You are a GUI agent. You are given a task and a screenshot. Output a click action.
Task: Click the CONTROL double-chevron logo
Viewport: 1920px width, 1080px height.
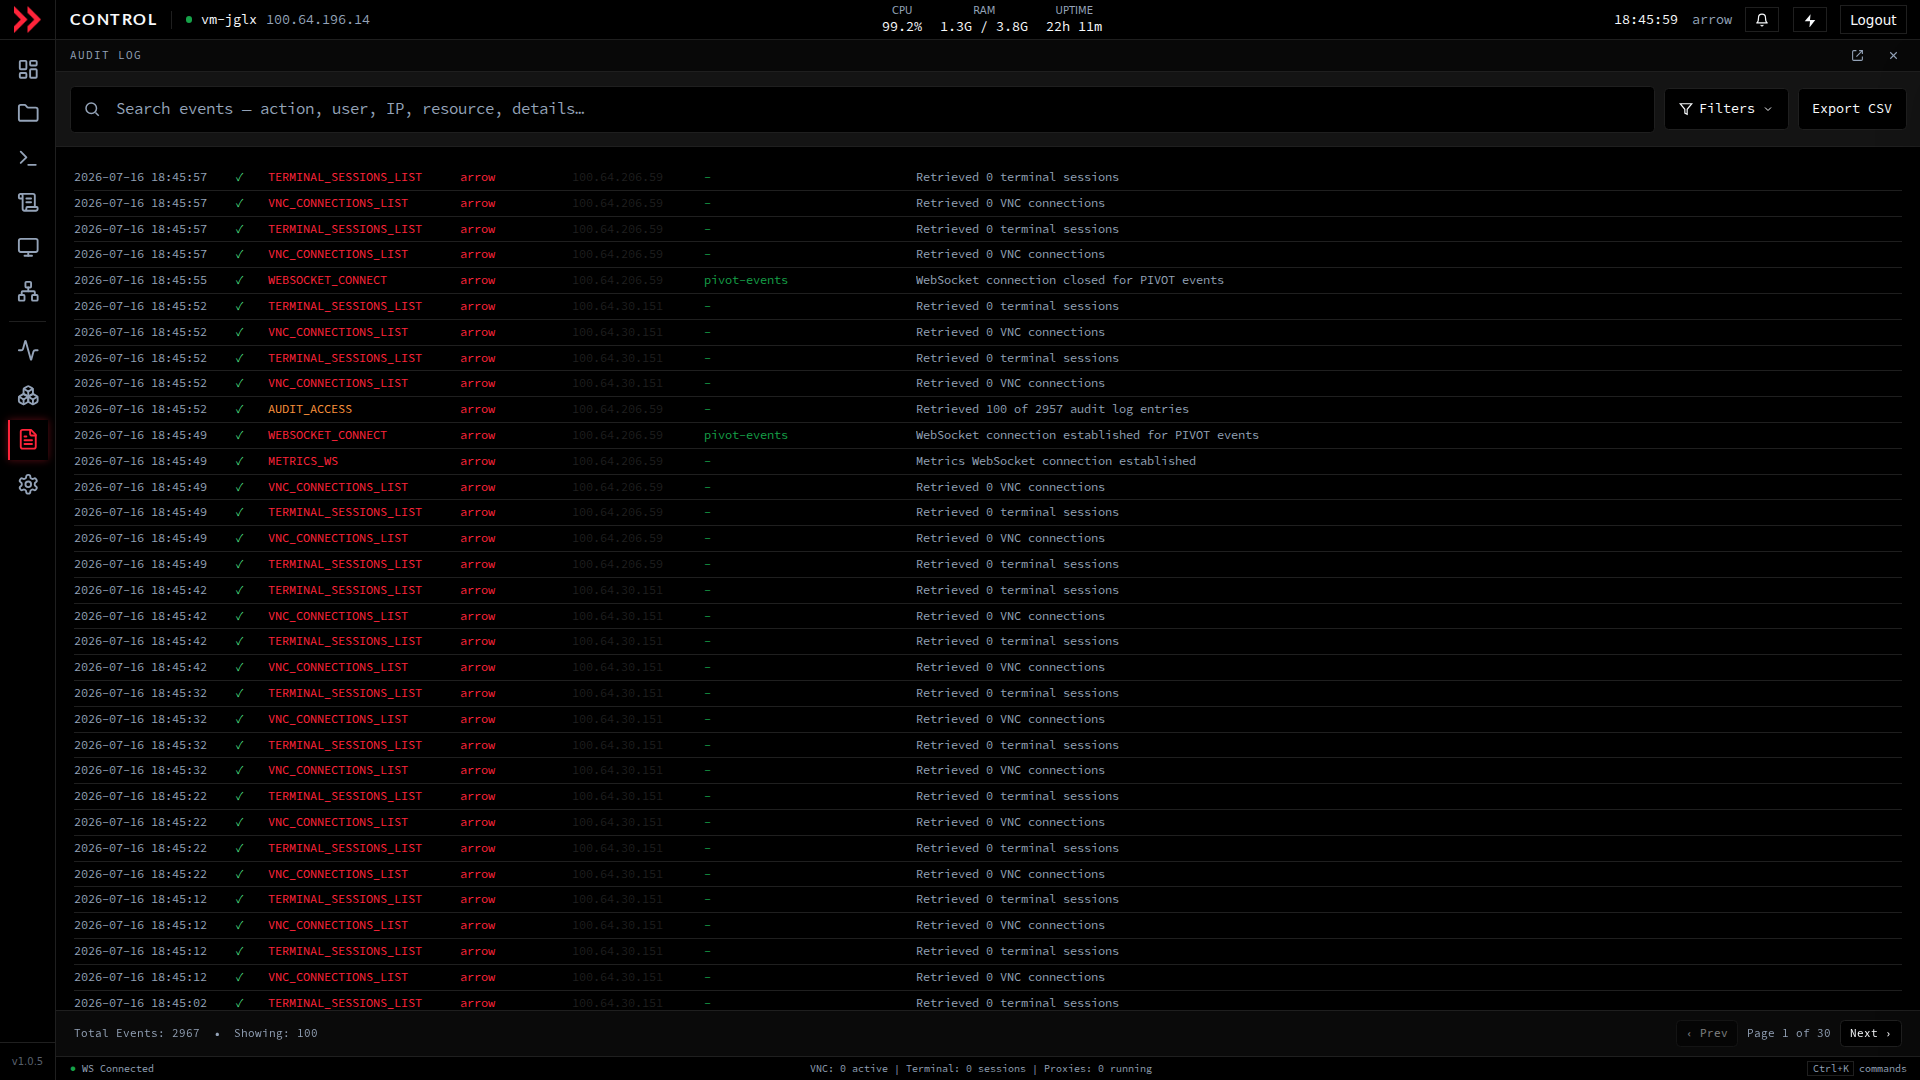27,20
